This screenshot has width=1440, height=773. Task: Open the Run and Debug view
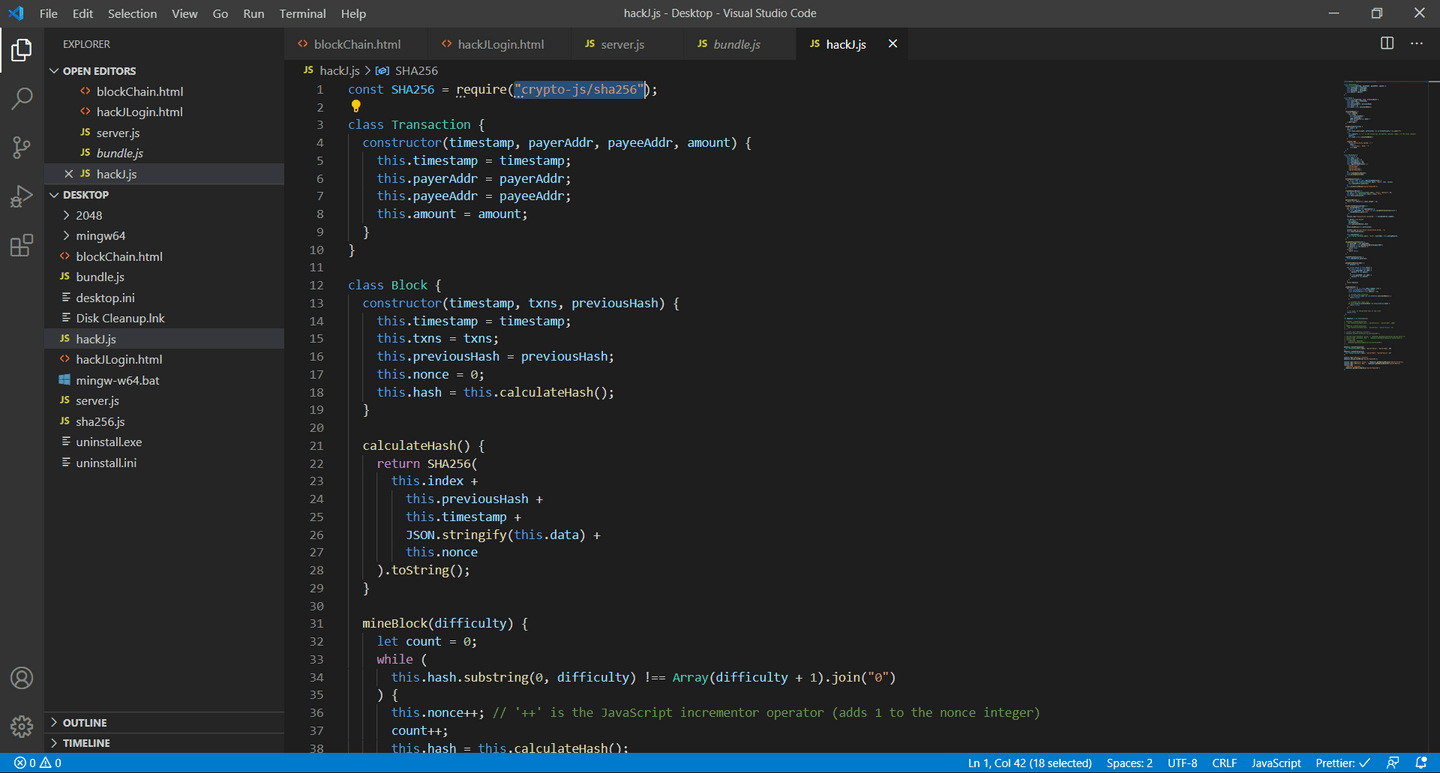coord(22,196)
